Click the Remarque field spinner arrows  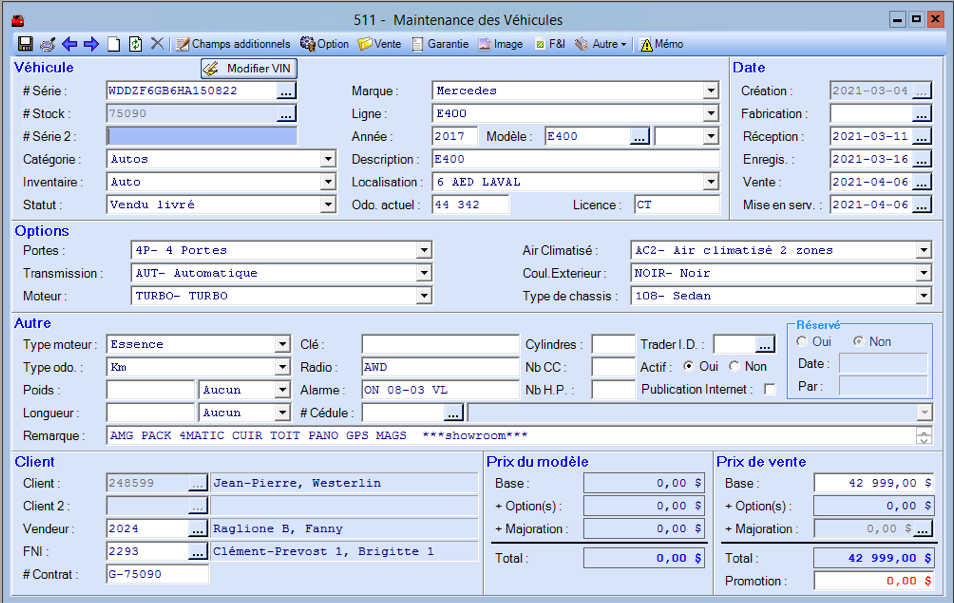924,436
